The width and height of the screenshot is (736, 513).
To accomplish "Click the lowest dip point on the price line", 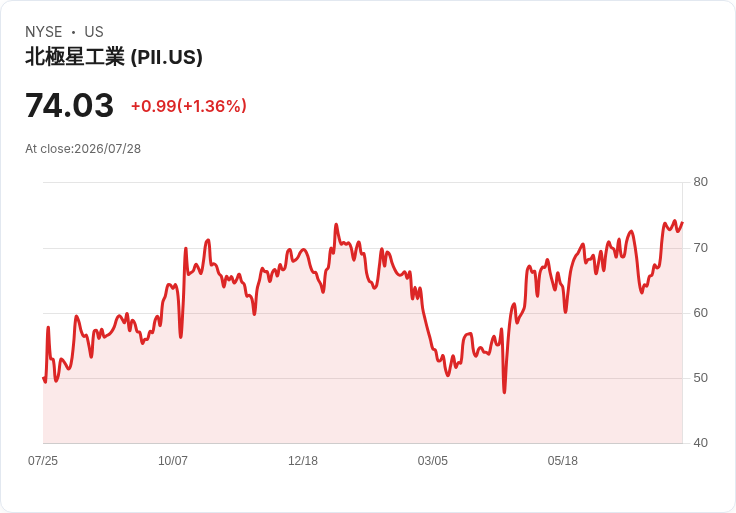I will coord(505,392).
